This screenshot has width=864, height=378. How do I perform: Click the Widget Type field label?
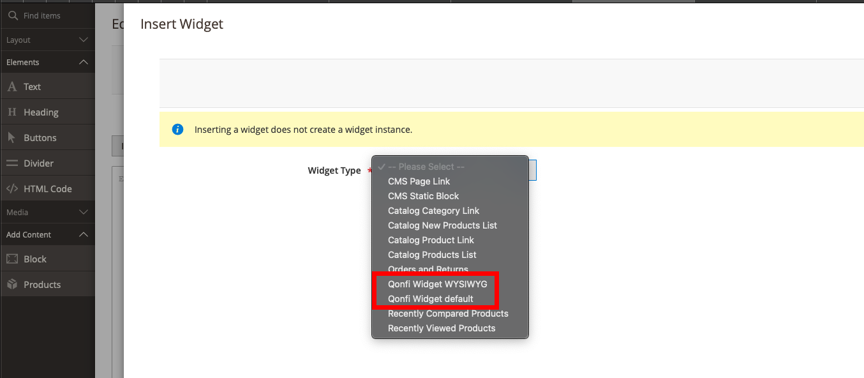(x=334, y=171)
